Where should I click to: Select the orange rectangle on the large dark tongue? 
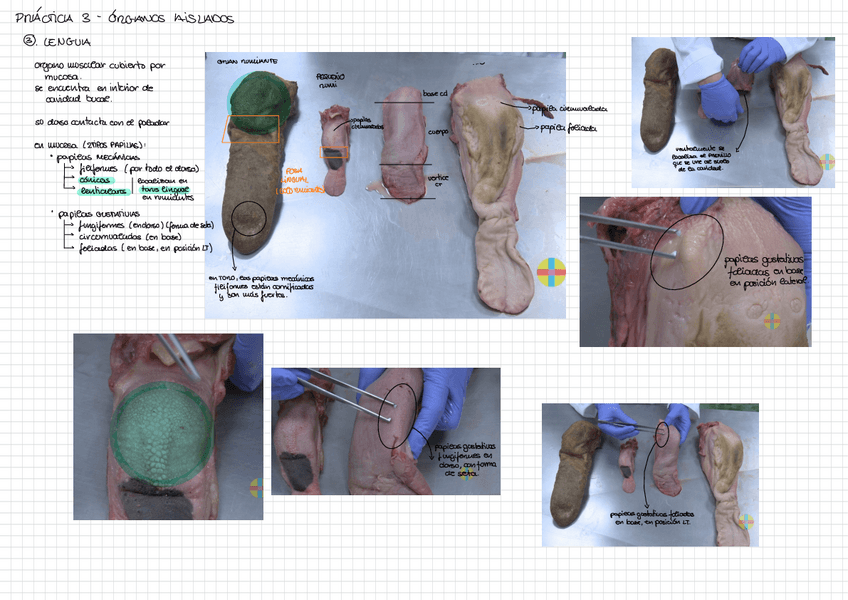click(250, 128)
